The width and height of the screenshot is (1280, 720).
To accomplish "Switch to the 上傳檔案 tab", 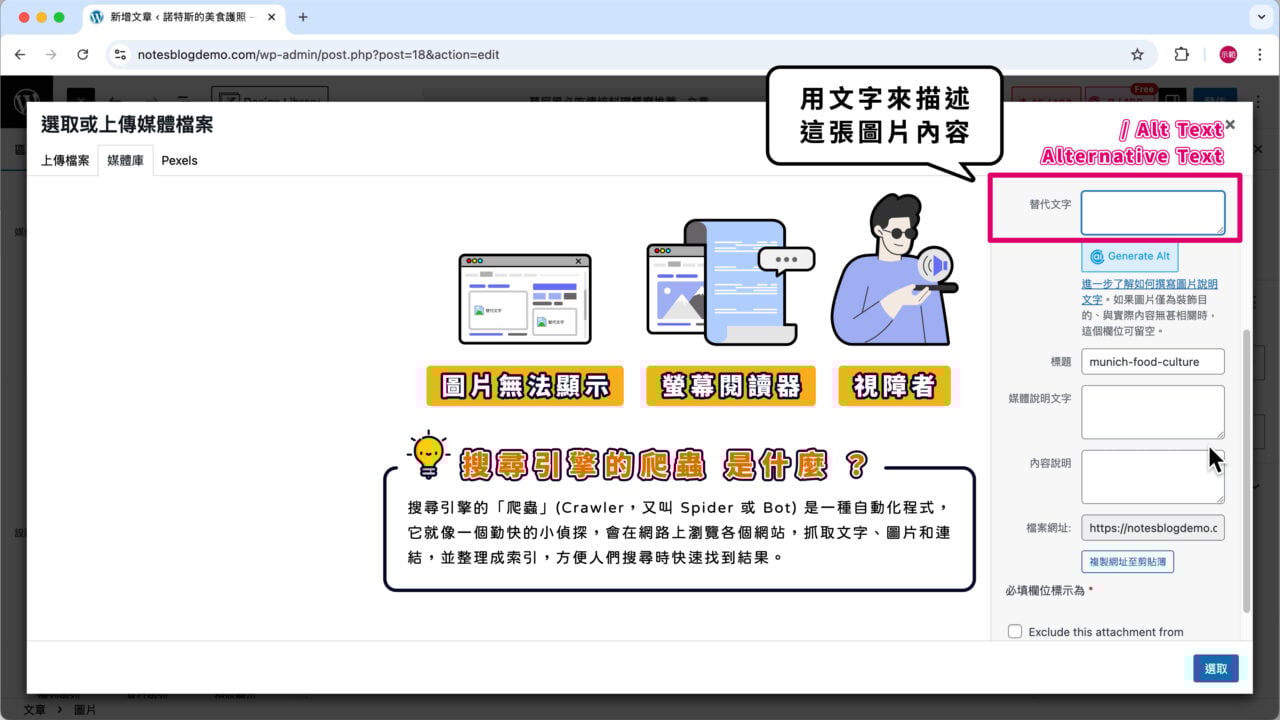I will point(63,160).
